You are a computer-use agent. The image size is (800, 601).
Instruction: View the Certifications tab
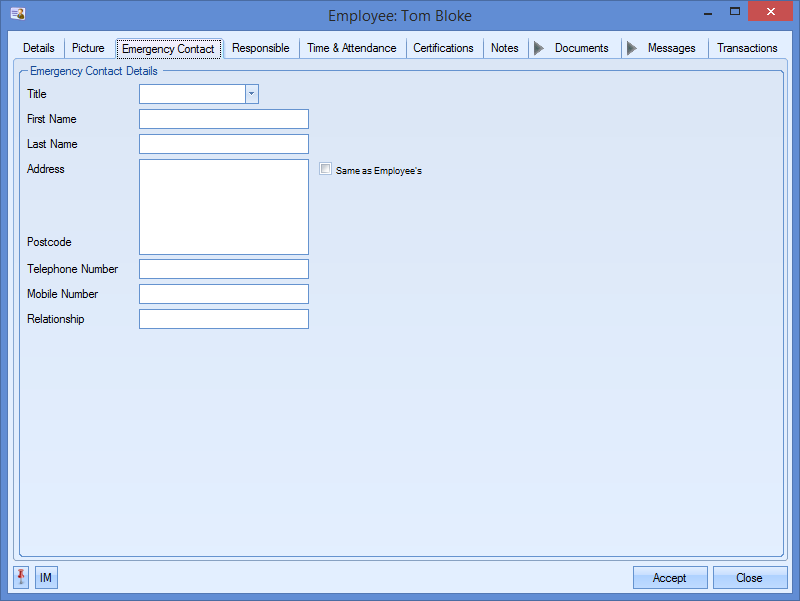pos(443,48)
